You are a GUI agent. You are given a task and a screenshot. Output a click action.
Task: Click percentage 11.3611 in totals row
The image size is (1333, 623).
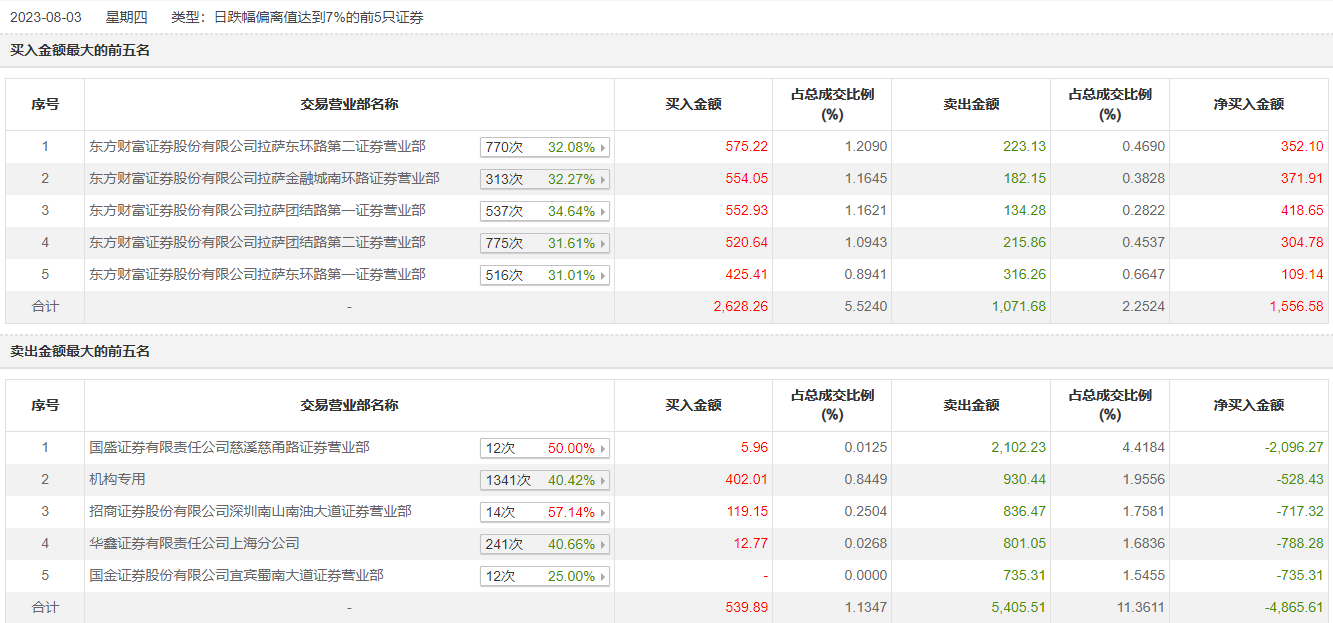pyautogui.click(x=1140, y=607)
